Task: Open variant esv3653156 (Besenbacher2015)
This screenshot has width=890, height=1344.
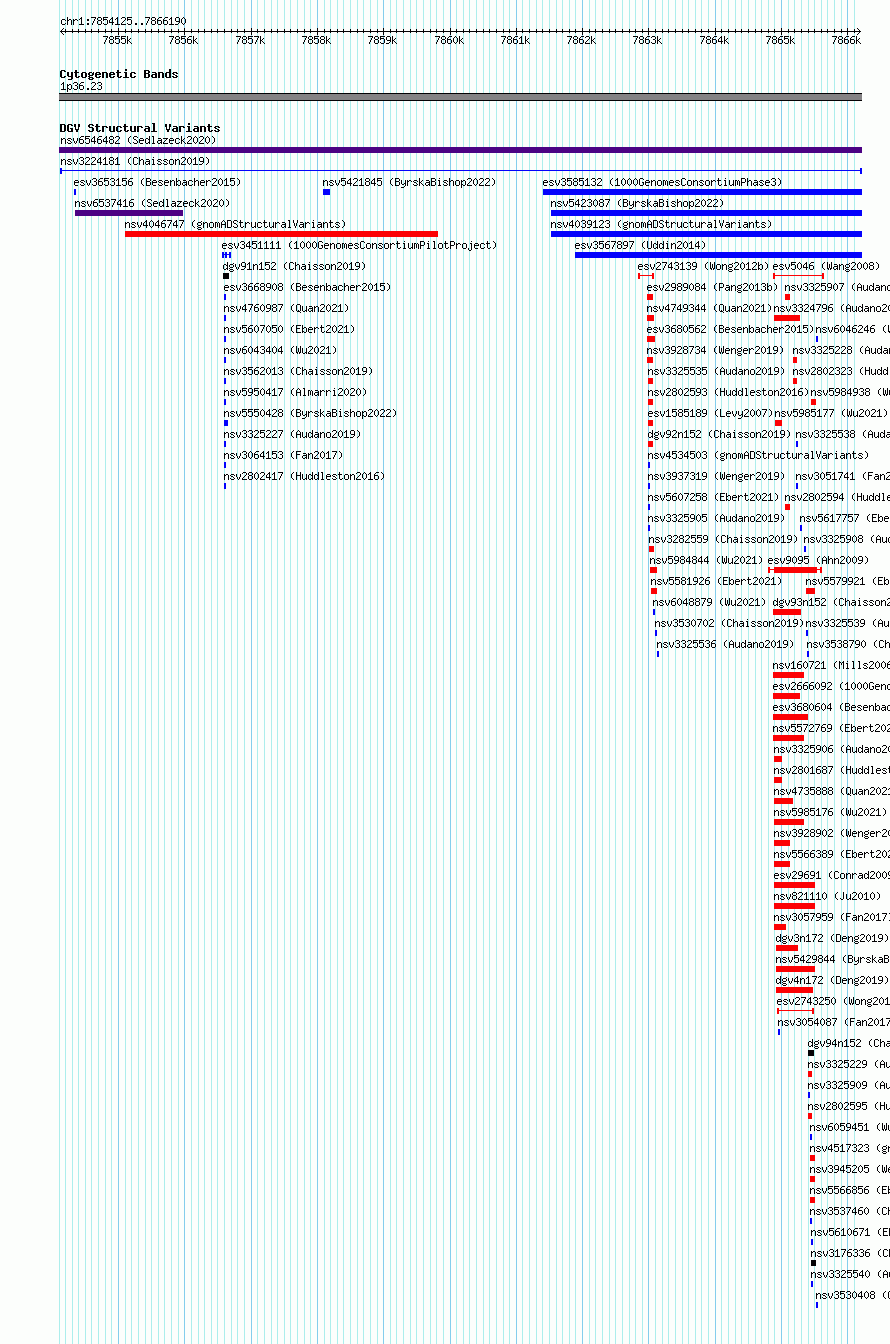Action: [x=157, y=182]
